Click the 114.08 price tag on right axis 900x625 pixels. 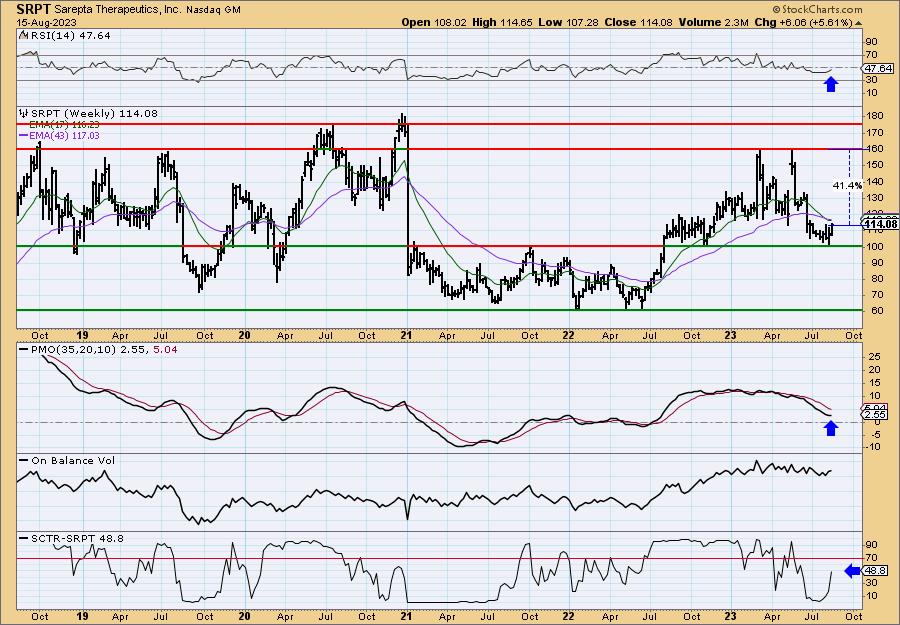pos(880,224)
